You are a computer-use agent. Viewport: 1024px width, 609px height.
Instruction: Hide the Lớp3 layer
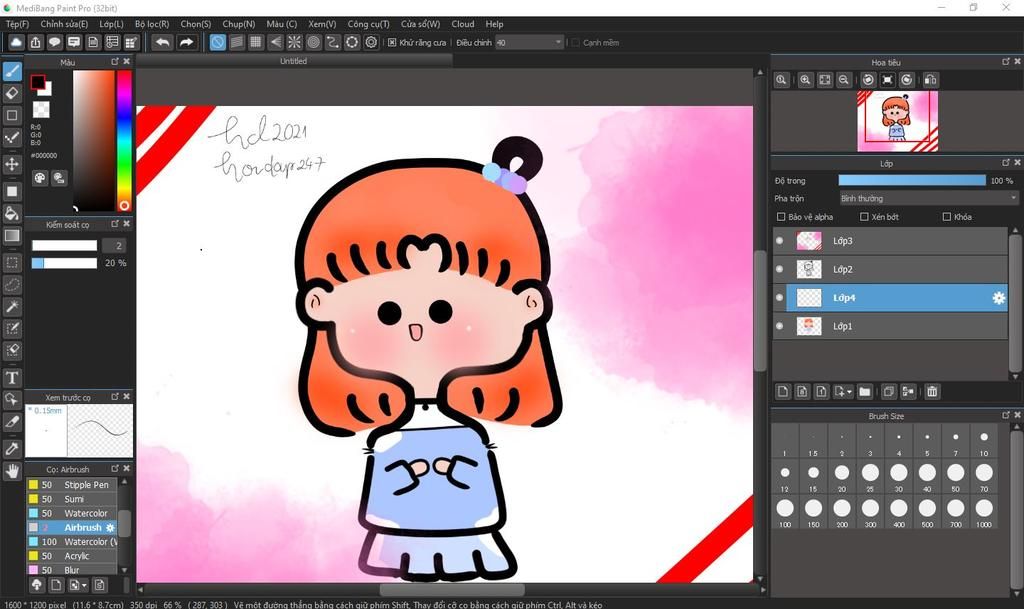coord(780,241)
